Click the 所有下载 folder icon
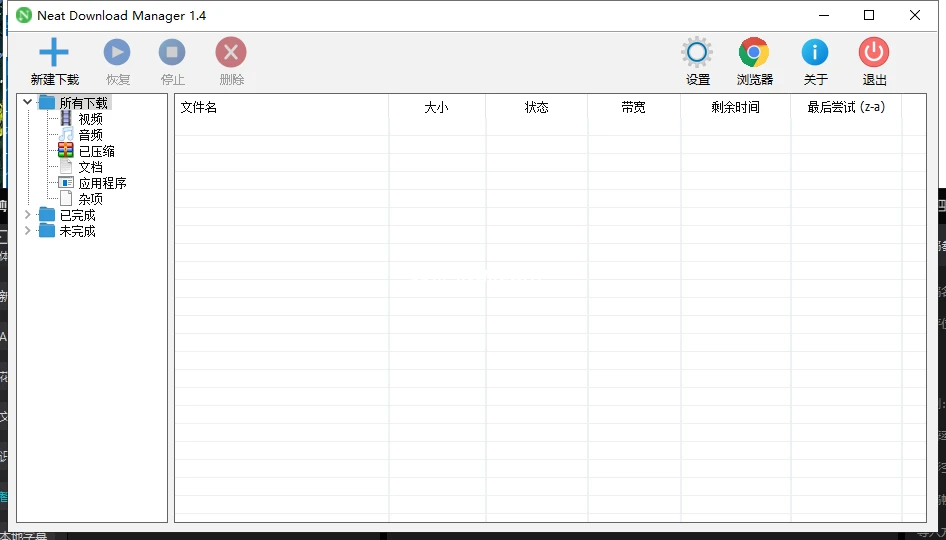Screen dimensions: 946x540 coord(47,103)
